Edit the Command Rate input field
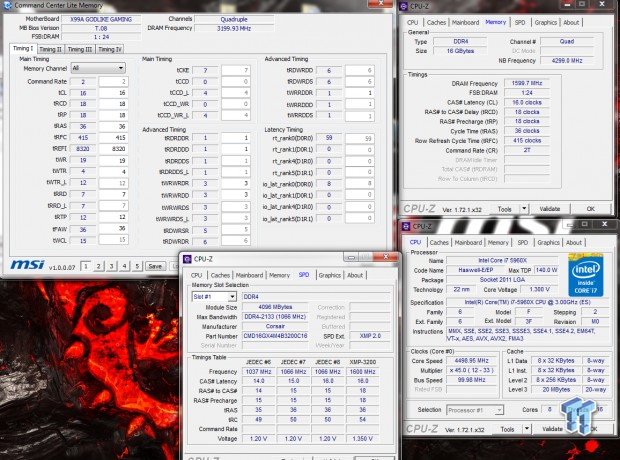Image resolution: width=620 pixels, height=460 pixels. [x=113, y=81]
